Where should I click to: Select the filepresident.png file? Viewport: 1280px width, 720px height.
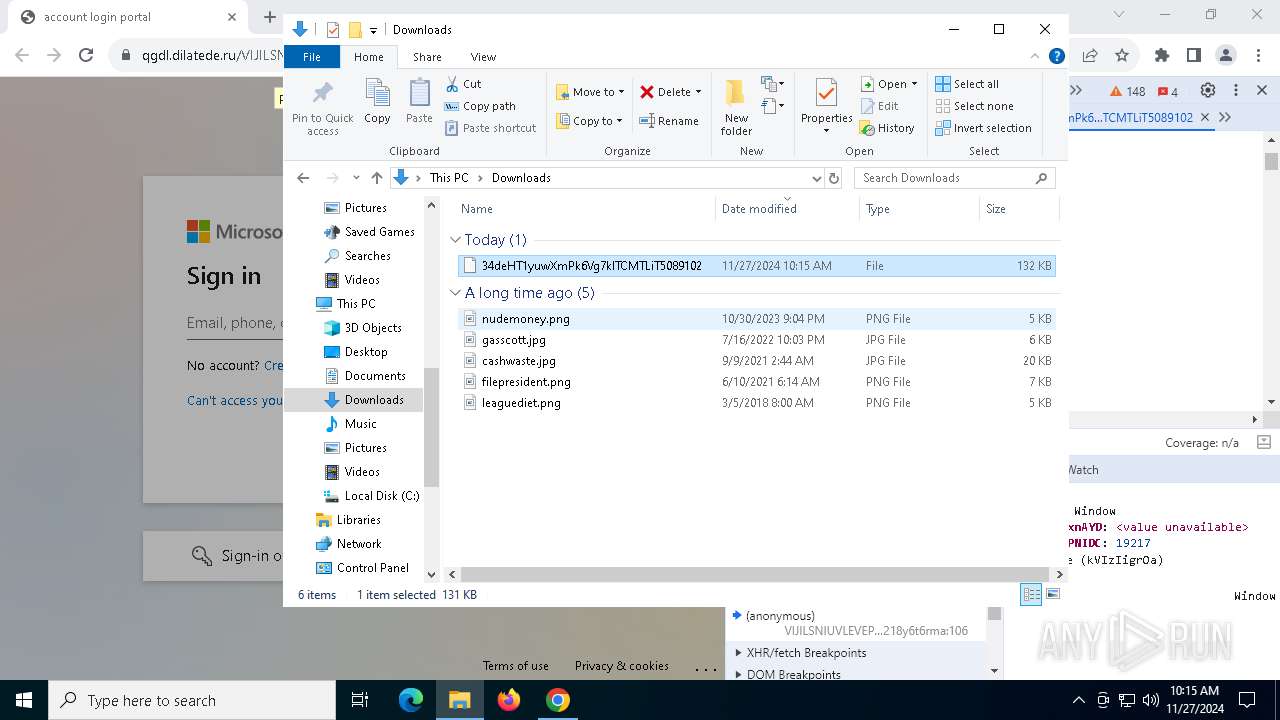click(x=756, y=382)
